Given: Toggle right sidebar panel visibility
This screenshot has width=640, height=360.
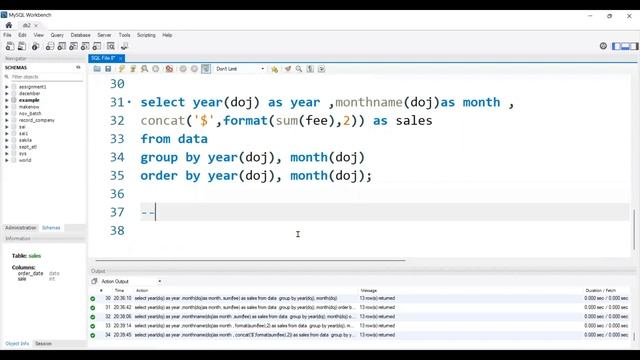Looking at the screenshot, I should (x=634, y=46).
